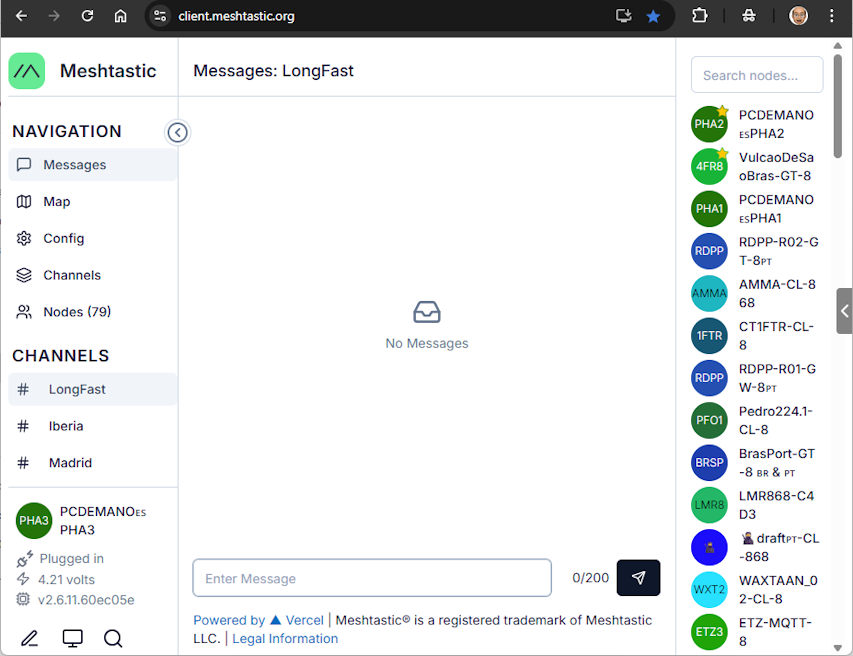Click the browser profile picture

798,16
